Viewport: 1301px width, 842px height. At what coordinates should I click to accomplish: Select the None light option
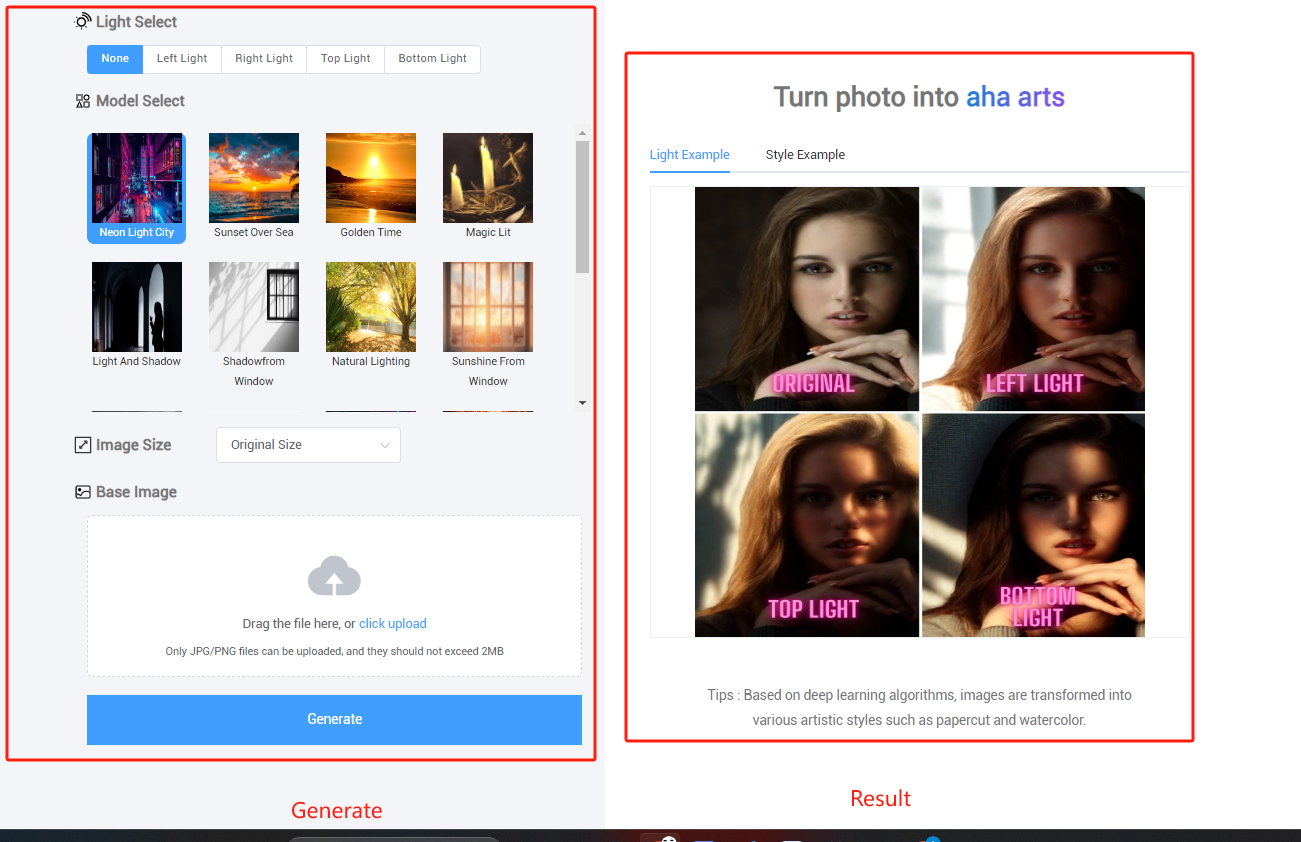[114, 59]
